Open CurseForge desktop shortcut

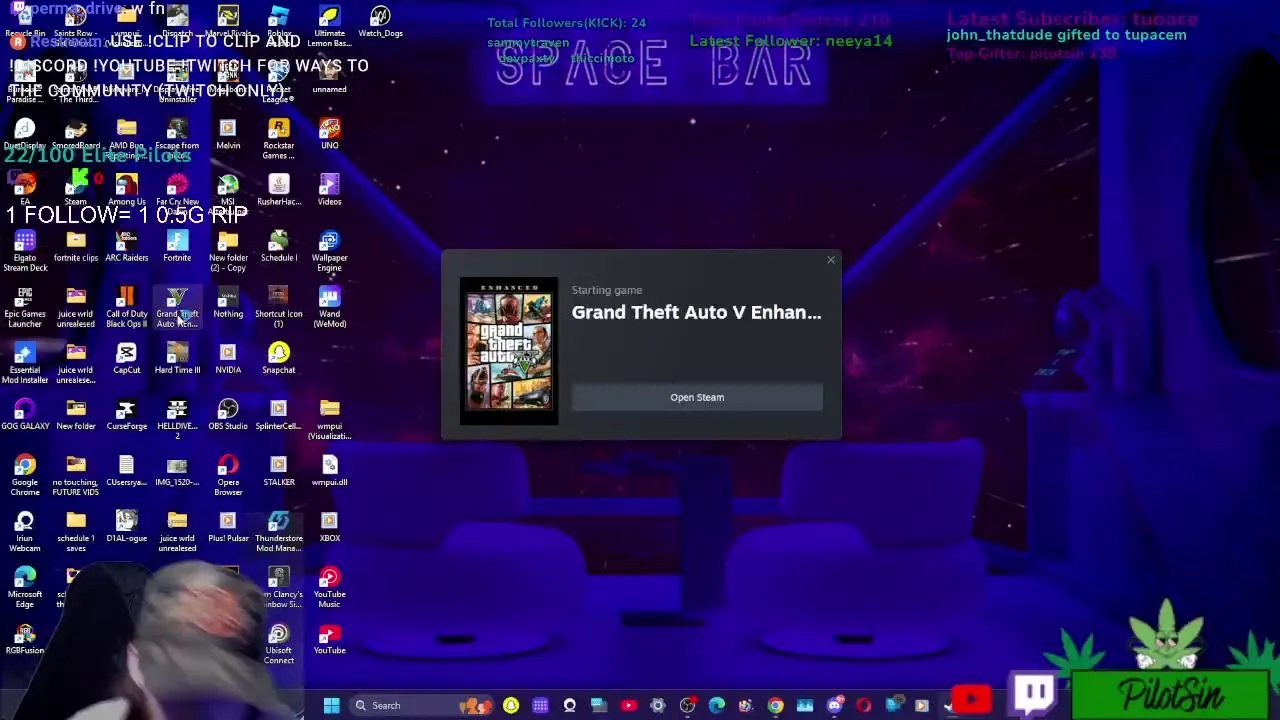point(127,413)
